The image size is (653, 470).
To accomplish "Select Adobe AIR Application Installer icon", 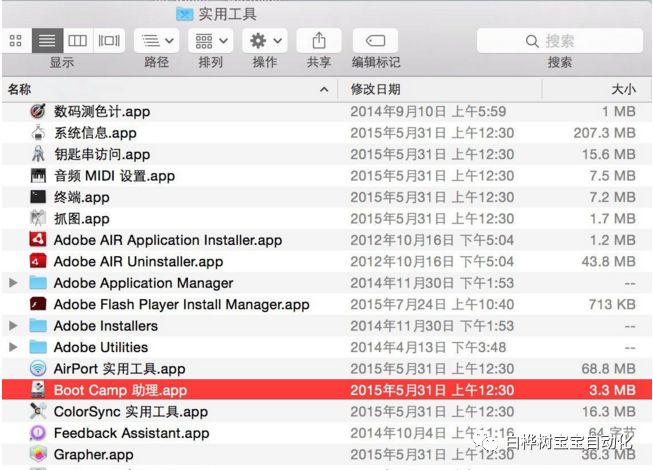I will (38, 240).
